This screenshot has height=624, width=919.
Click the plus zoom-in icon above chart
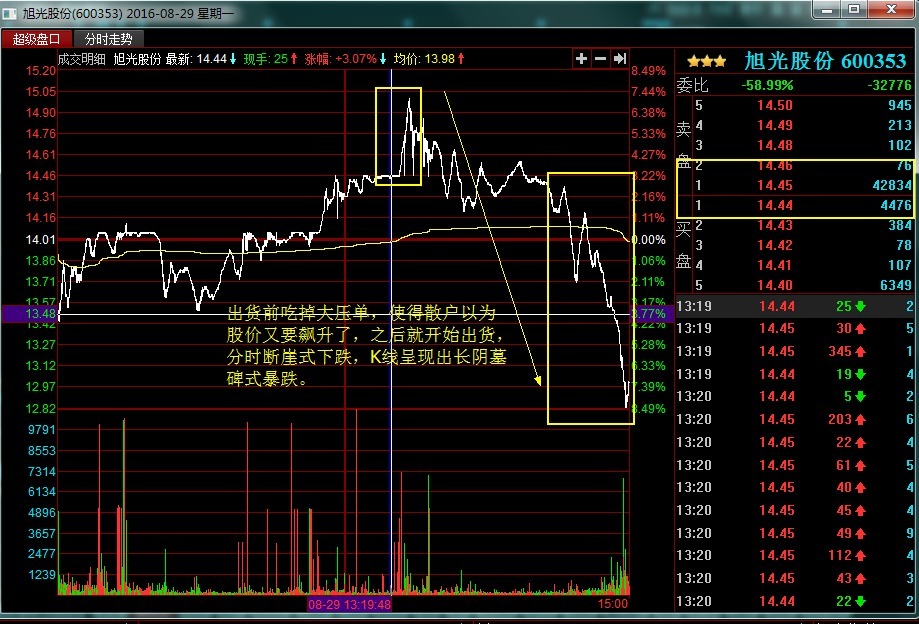[581, 59]
